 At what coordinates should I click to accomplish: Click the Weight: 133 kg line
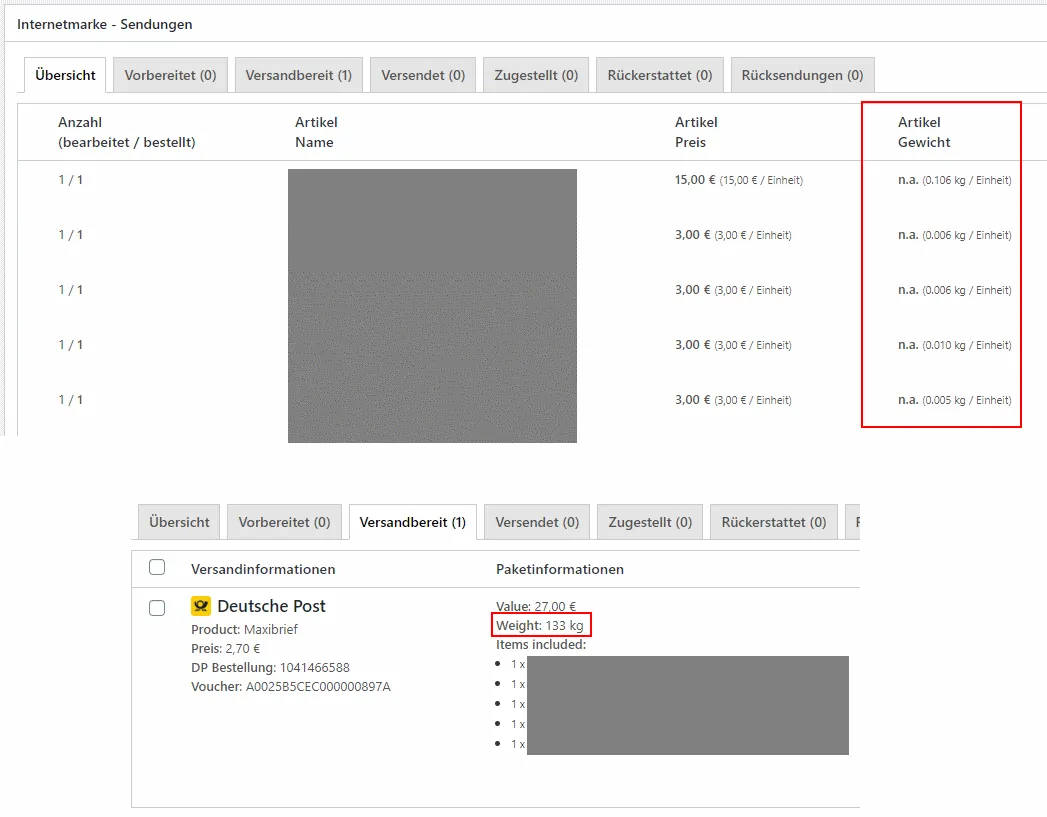tap(540, 625)
